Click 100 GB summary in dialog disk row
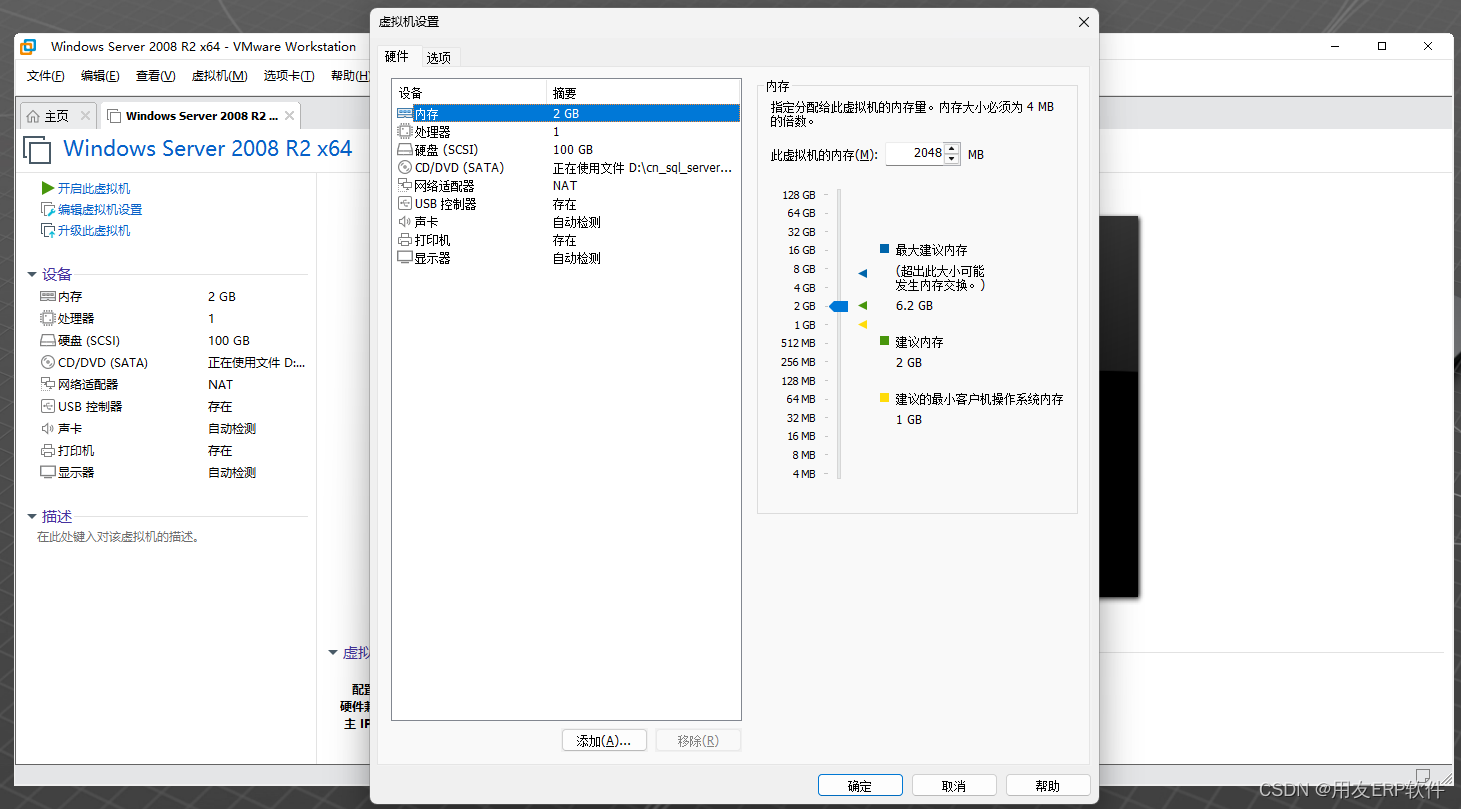 point(573,150)
